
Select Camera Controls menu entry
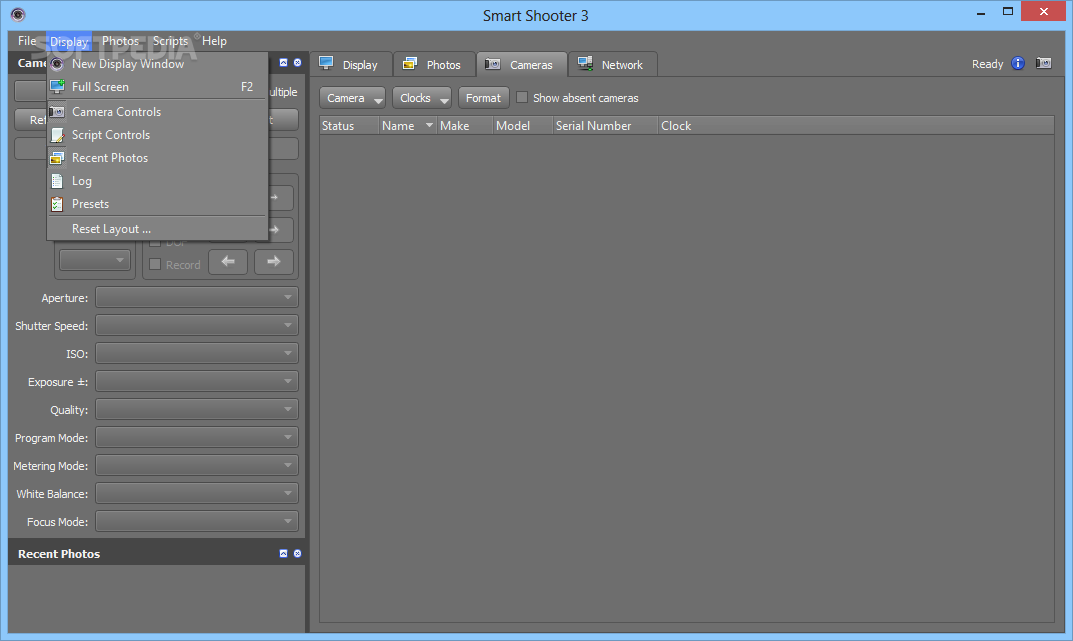click(157, 112)
